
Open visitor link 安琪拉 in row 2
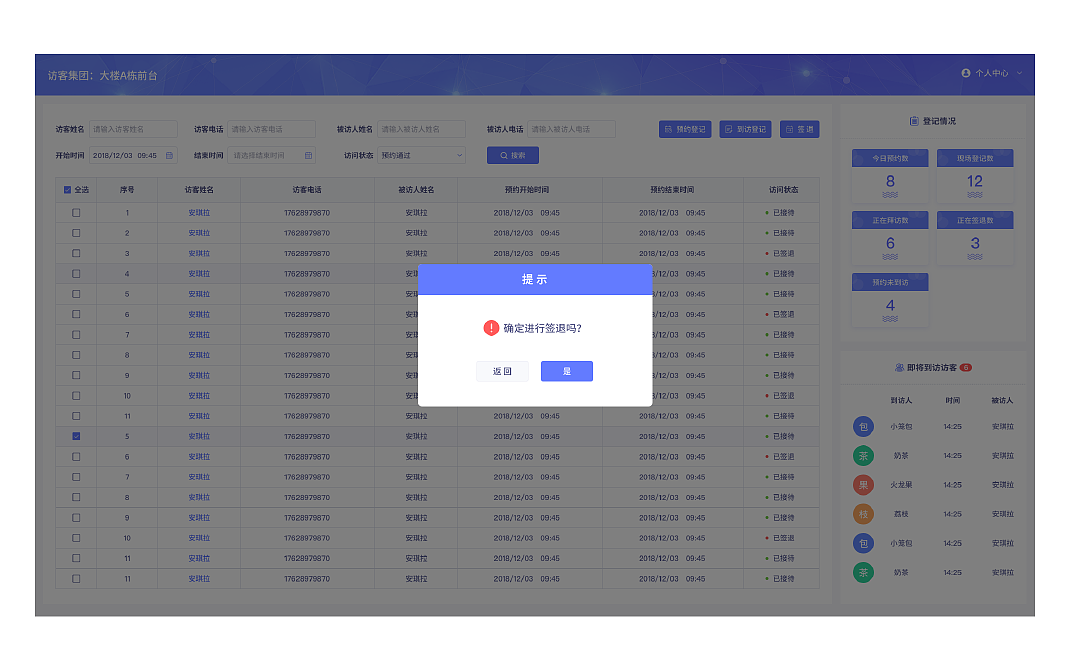(199, 233)
